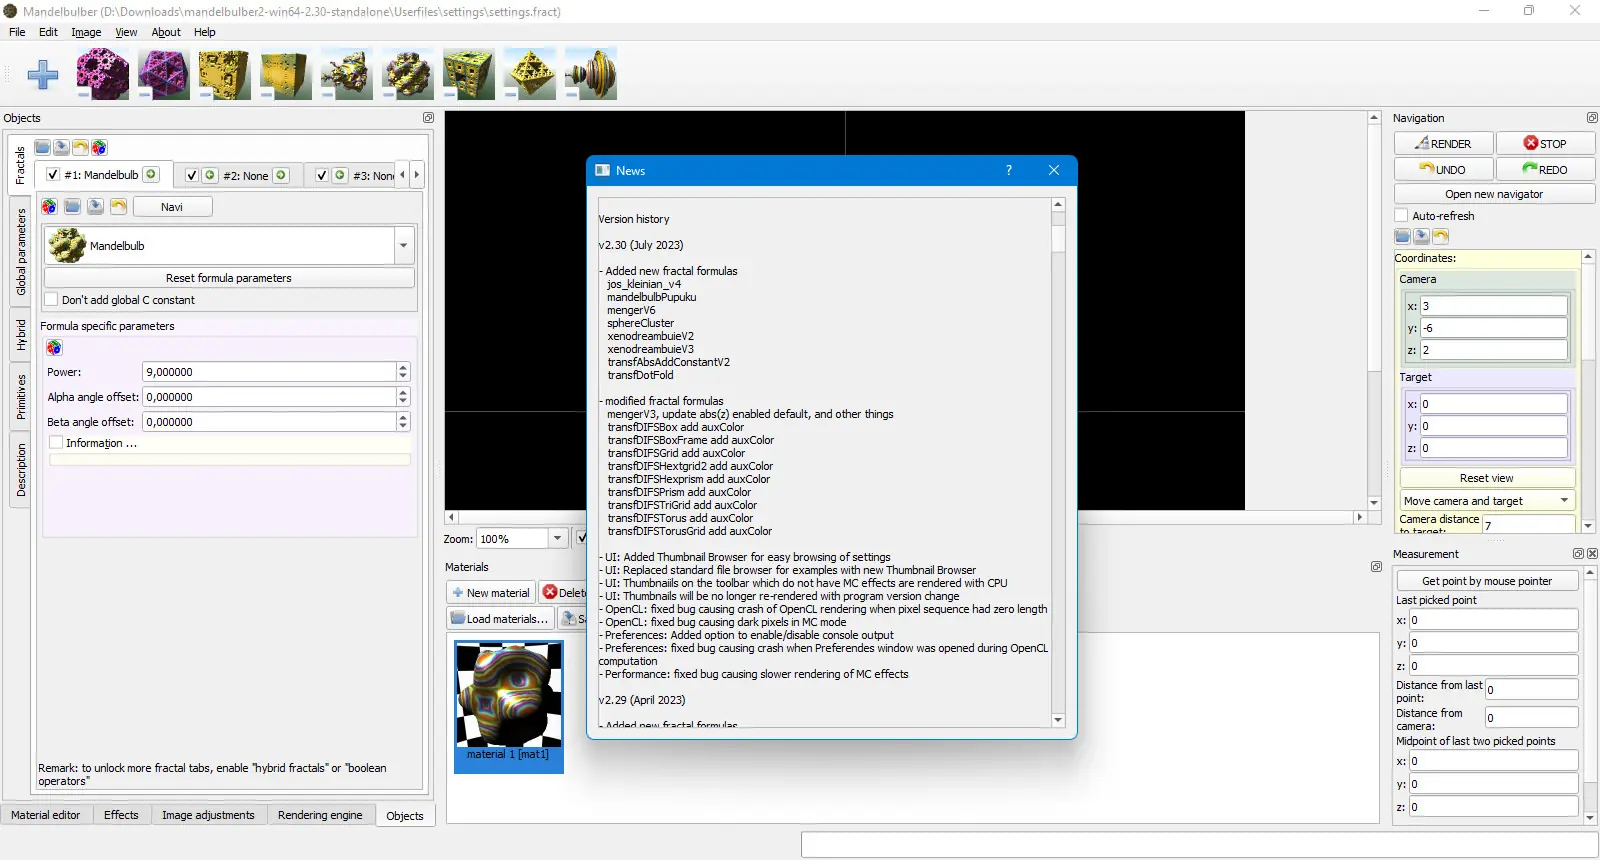1600x860 pixels.
Task: Click load-settings folder icon above fractal tabs
Action: click(x=43, y=148)
